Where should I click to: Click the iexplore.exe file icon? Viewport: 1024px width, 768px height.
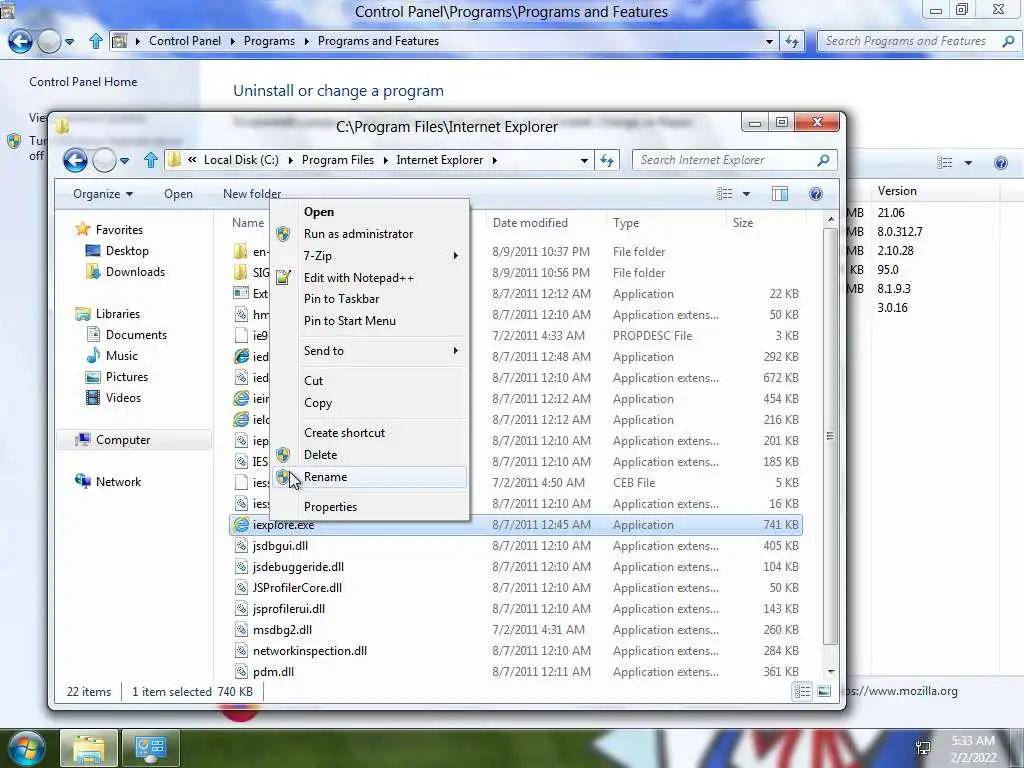click(x=241, y=524)
